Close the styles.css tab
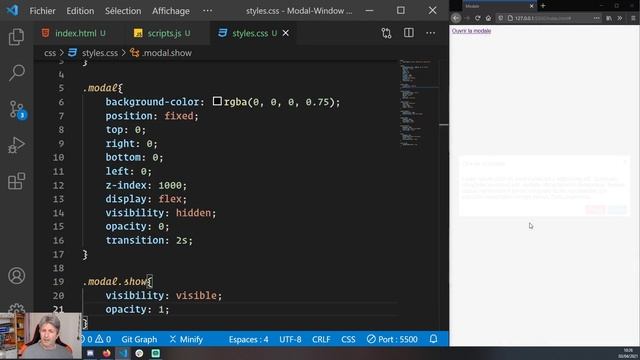Screen dimensions: 640x360 [286, 33]
